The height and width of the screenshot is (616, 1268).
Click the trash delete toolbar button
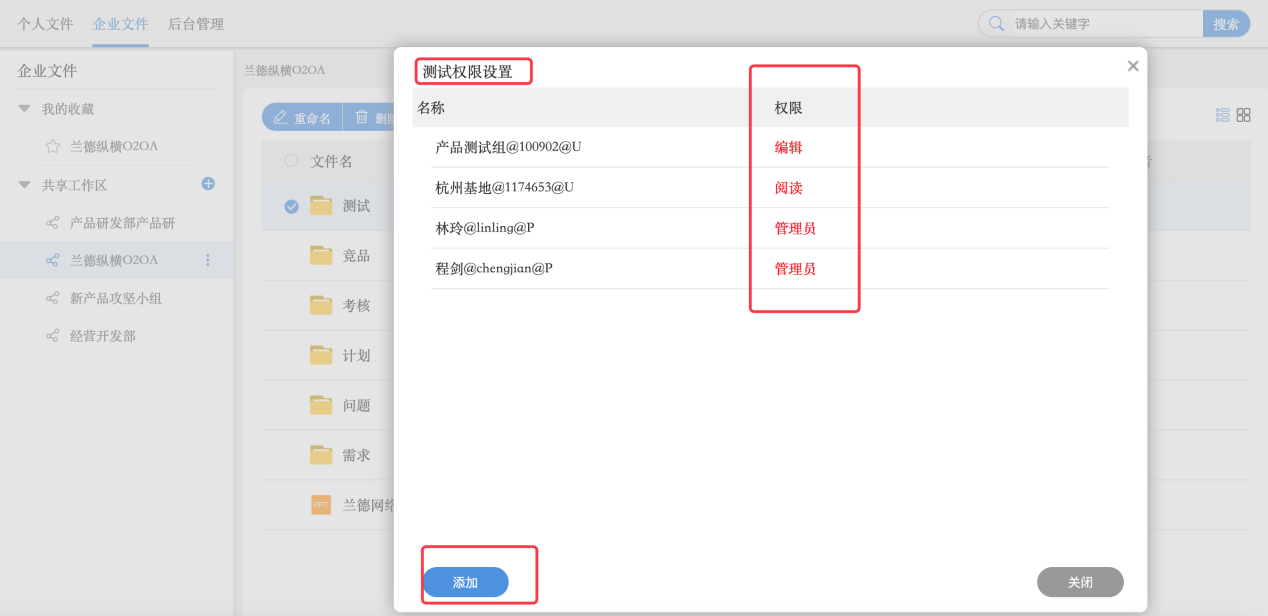(368, 117)
